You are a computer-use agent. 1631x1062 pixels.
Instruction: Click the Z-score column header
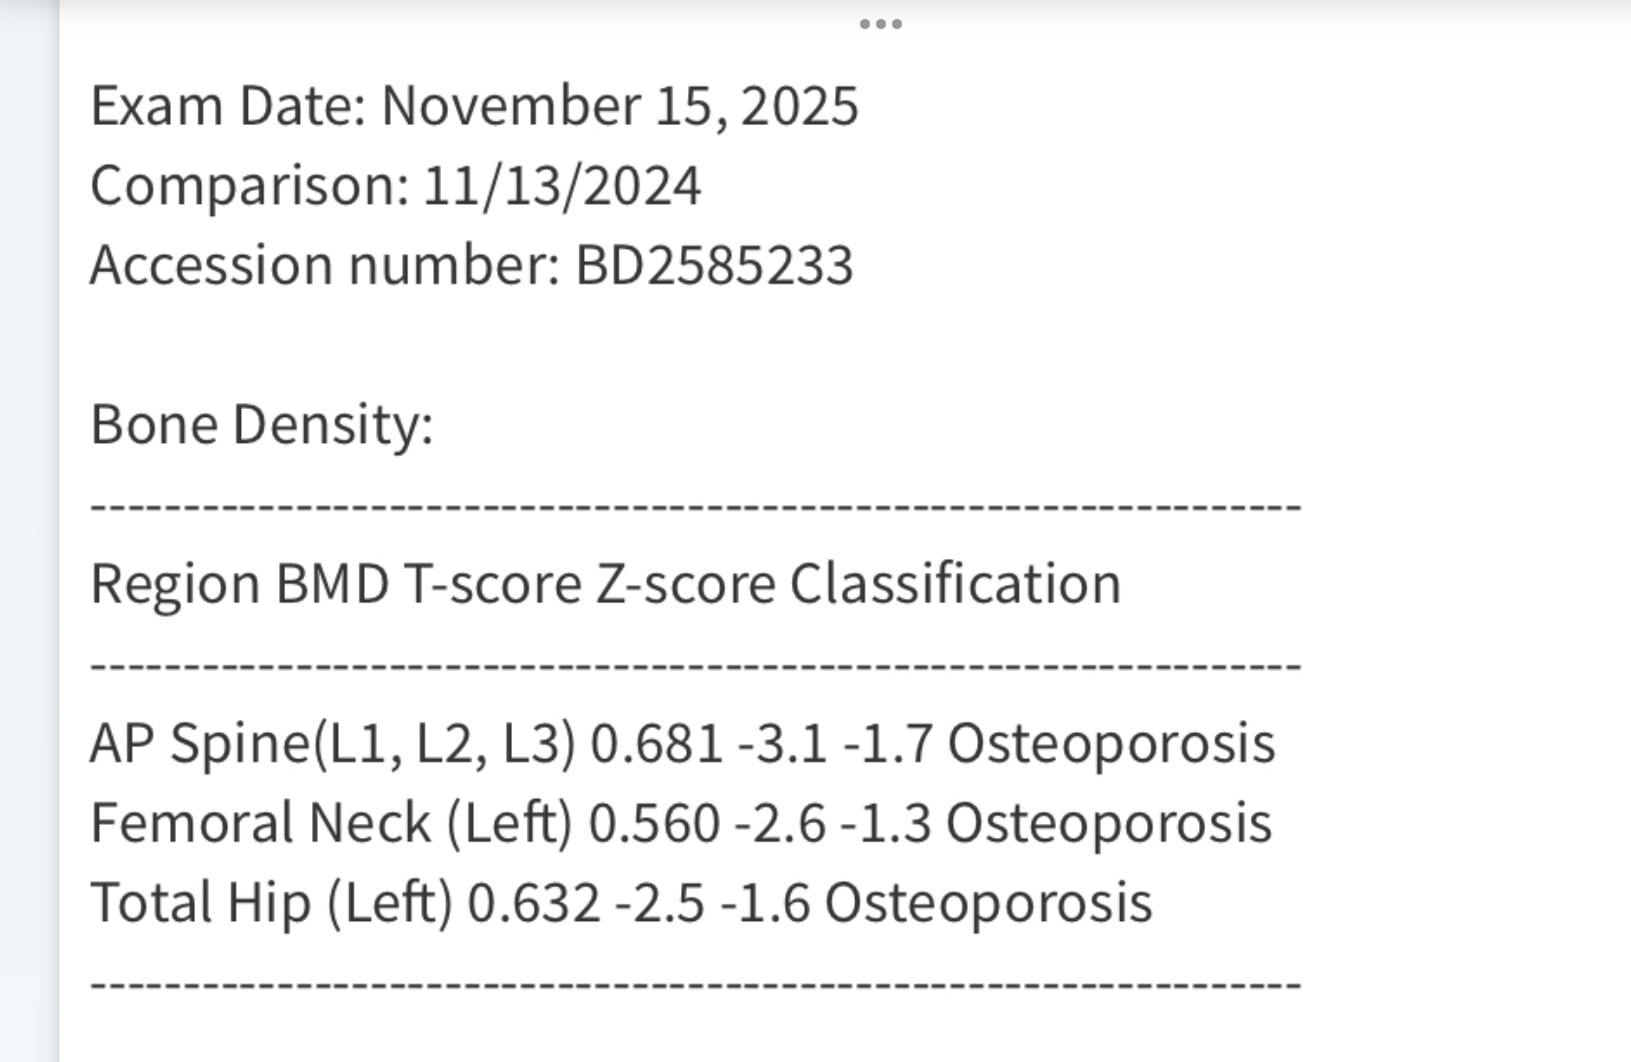coord(686,584)
